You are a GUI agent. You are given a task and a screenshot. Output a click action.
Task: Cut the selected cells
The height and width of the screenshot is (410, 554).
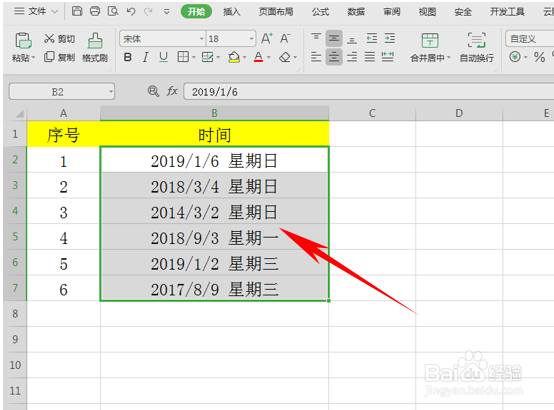coord(59,39)
